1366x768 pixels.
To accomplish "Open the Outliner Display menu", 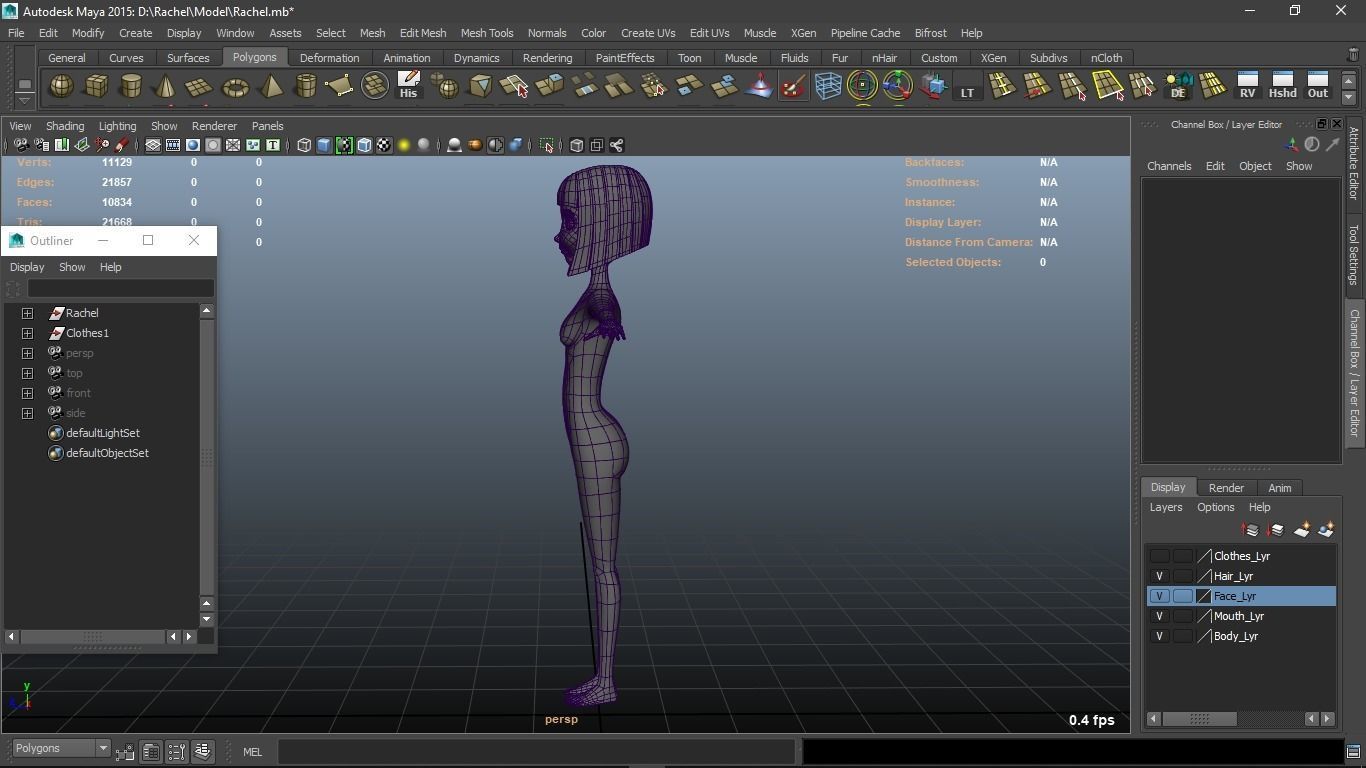I will [x=27, y=267].
